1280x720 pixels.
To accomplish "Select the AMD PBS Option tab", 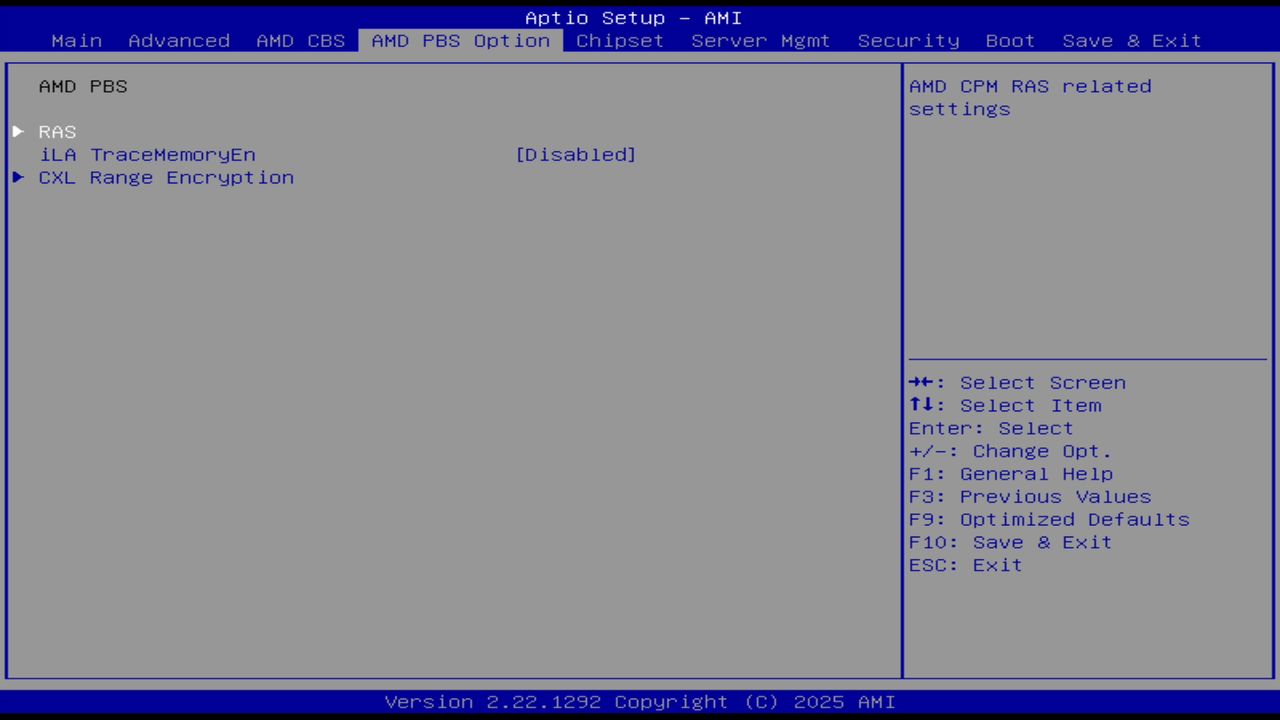I will (461, 41).
